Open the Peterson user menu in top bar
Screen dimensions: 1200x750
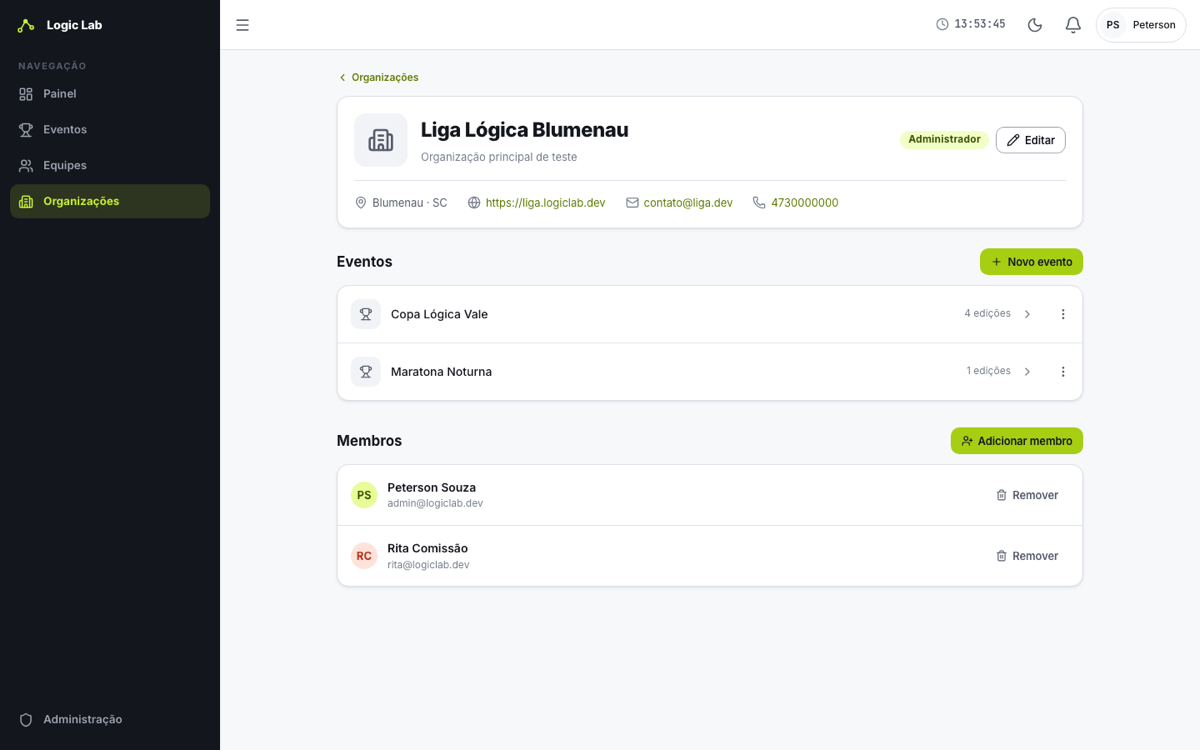tap(1141, 25)
